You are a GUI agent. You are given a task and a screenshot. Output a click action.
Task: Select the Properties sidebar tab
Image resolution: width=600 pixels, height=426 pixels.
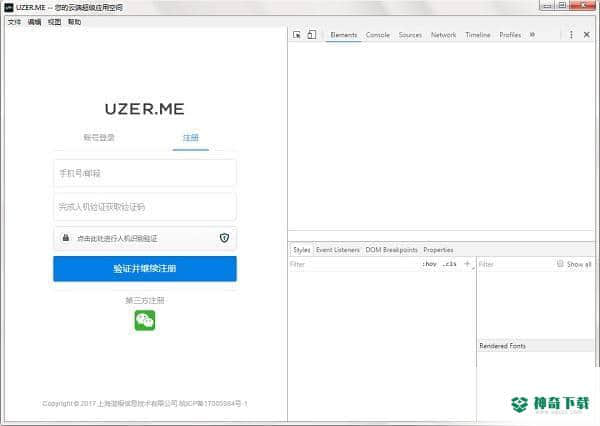click(x=438, y=250)
